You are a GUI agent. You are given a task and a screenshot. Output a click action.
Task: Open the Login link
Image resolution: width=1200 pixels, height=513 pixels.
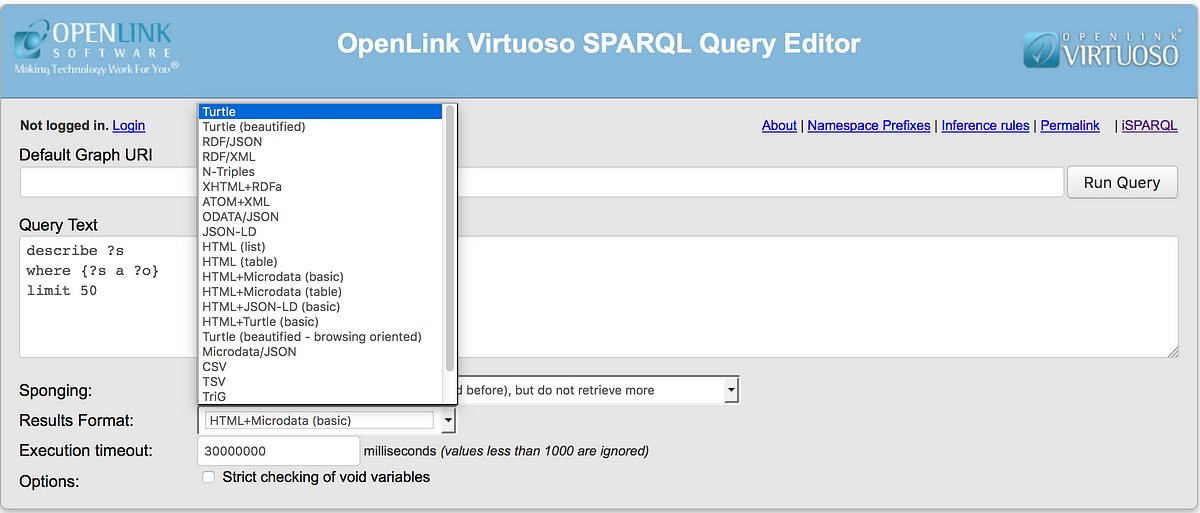tap(129, 125)
